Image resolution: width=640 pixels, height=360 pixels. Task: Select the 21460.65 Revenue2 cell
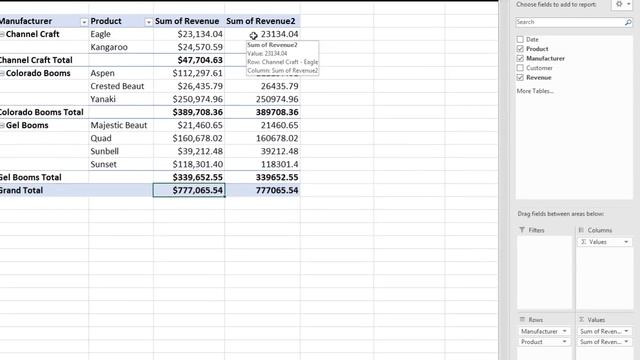click(x=262, y=125)
